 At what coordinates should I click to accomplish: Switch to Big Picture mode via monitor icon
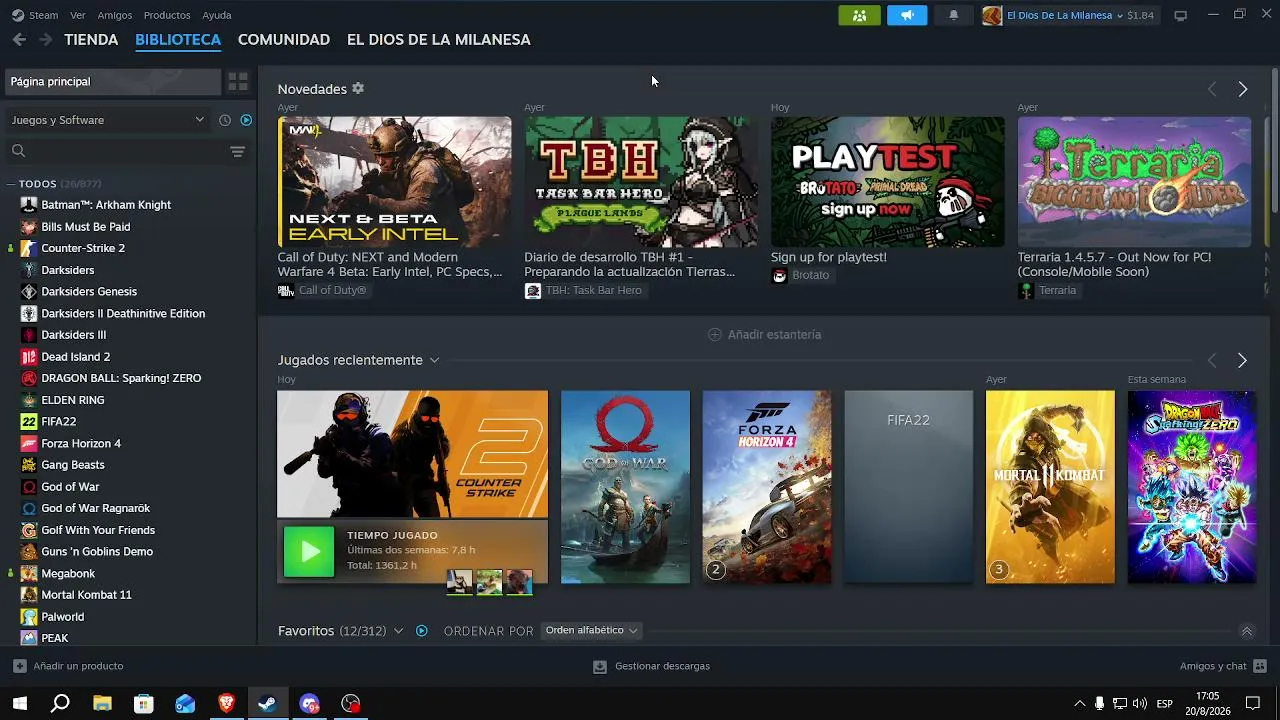point(1180,15)
